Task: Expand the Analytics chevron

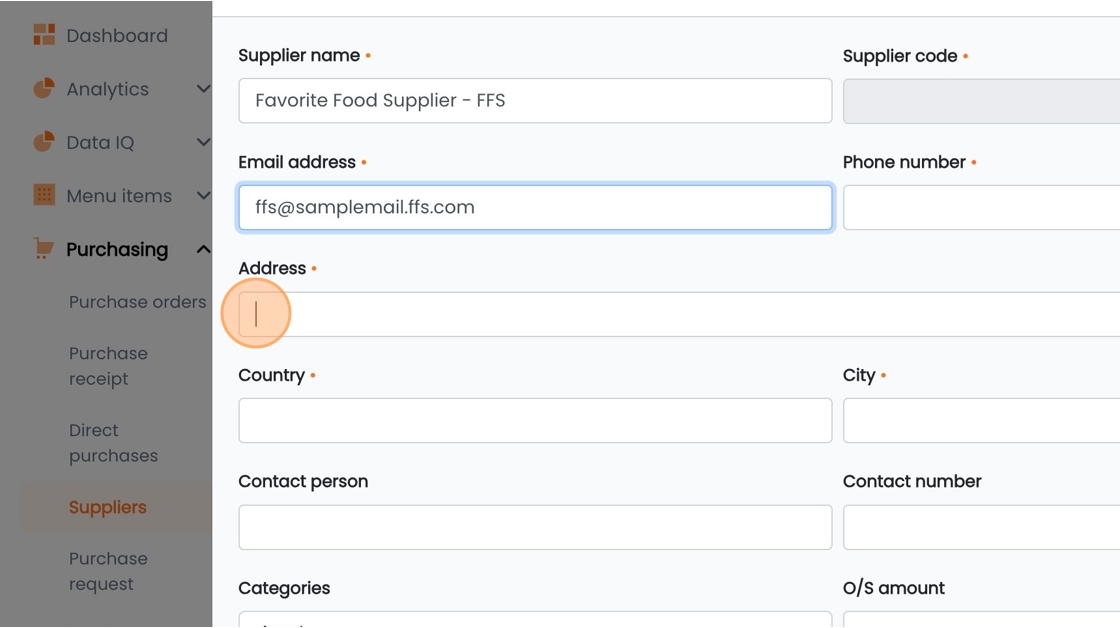Action: pos(203,89)
